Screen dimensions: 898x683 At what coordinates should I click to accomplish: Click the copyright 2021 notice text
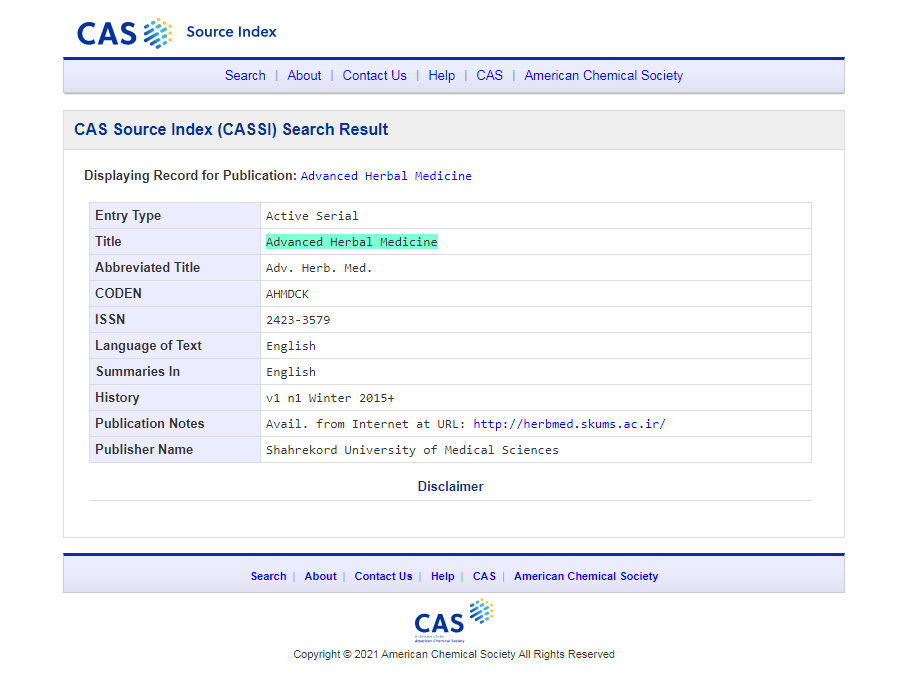pos(454,654)
